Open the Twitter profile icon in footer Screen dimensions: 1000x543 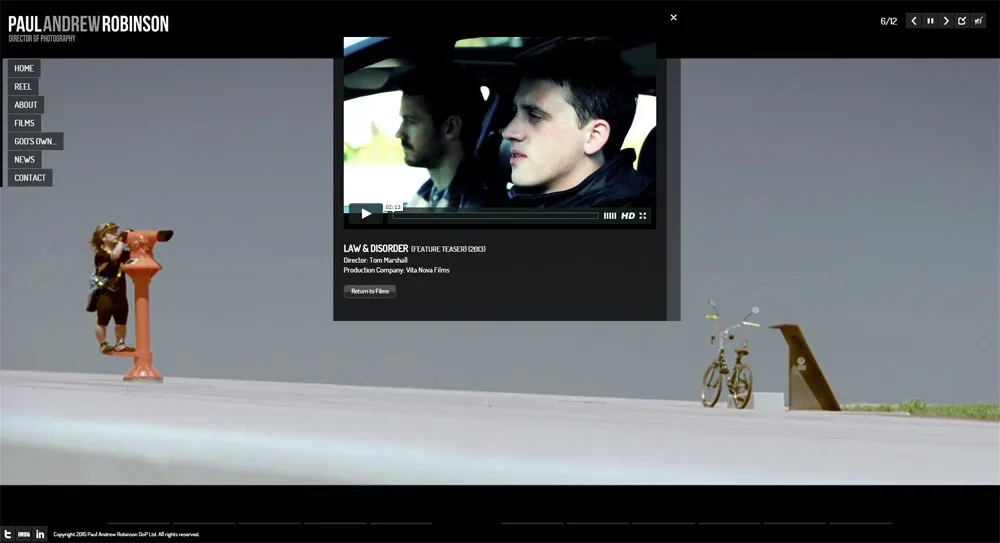8,534
